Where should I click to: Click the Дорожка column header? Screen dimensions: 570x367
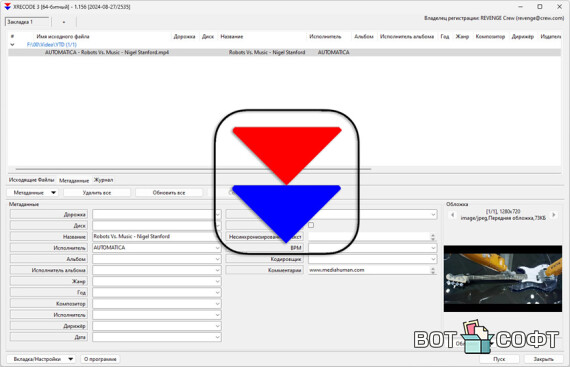(x=184, y=36)
